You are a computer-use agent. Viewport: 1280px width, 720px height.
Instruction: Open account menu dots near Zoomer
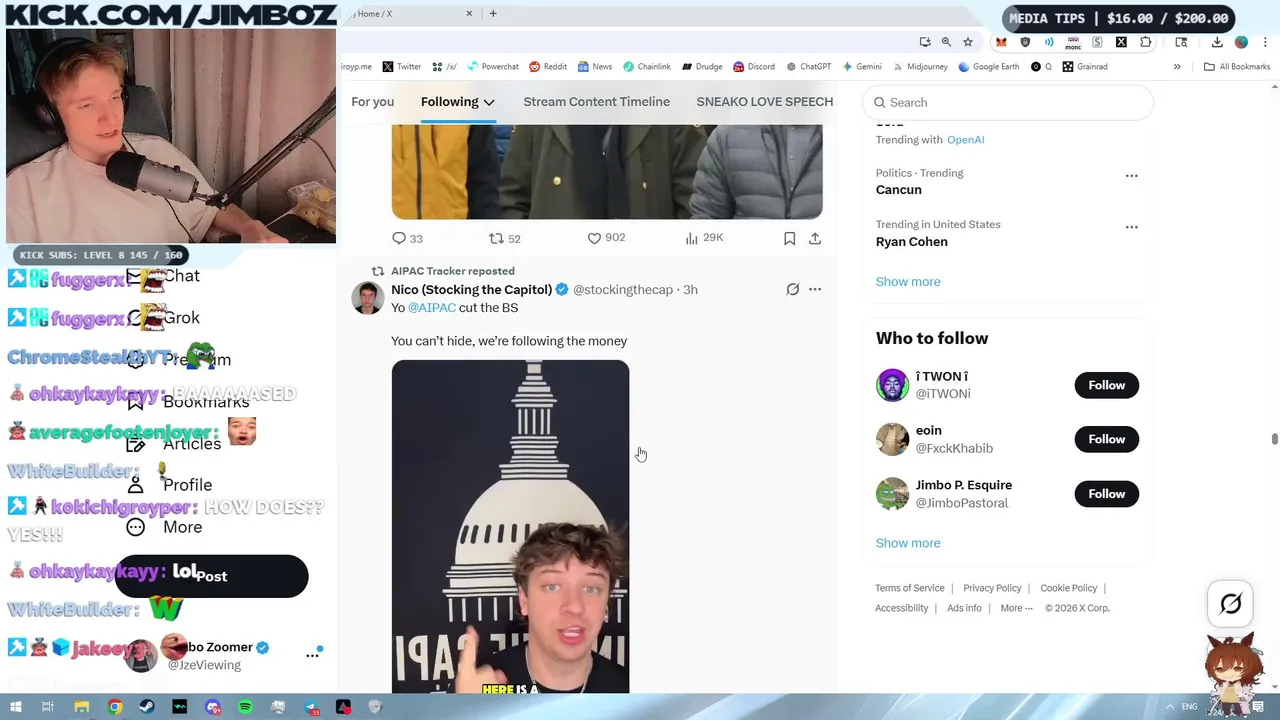[312, 655]
